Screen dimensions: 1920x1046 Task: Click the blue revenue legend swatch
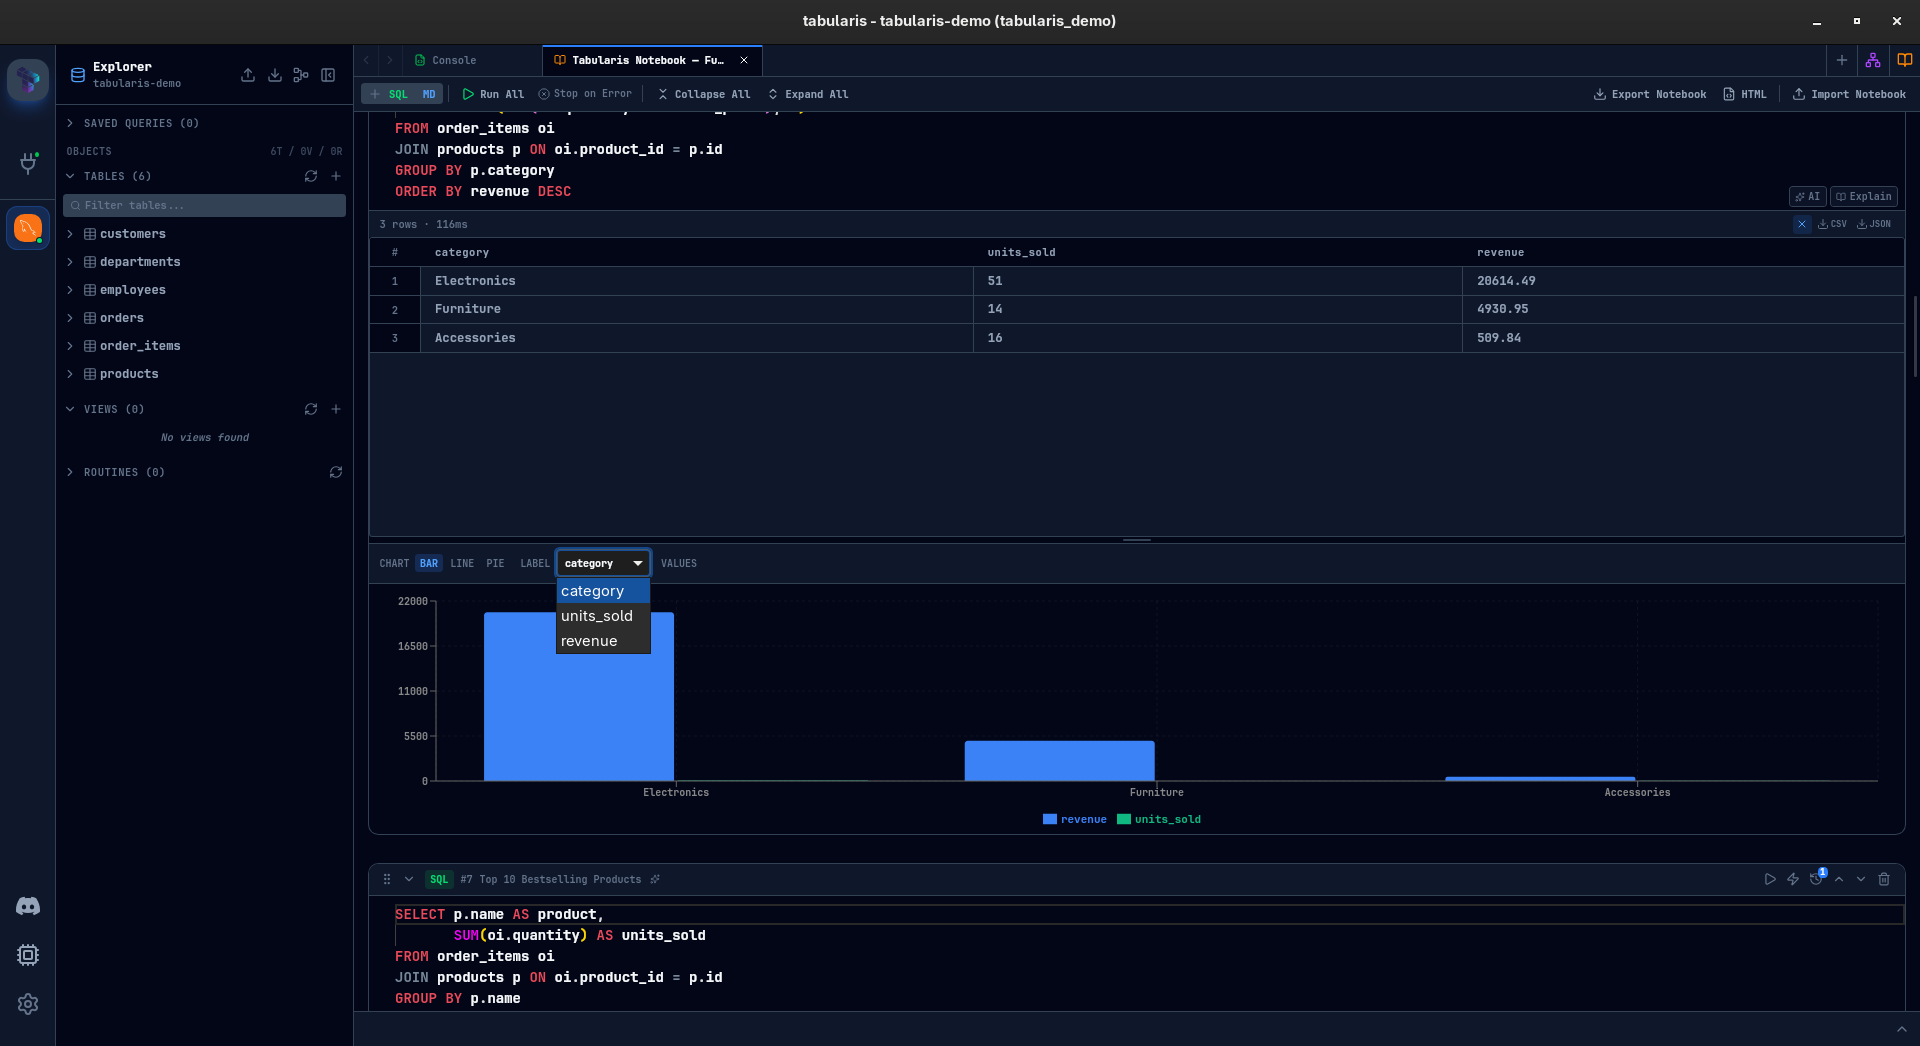click(x=1049, y=819)
